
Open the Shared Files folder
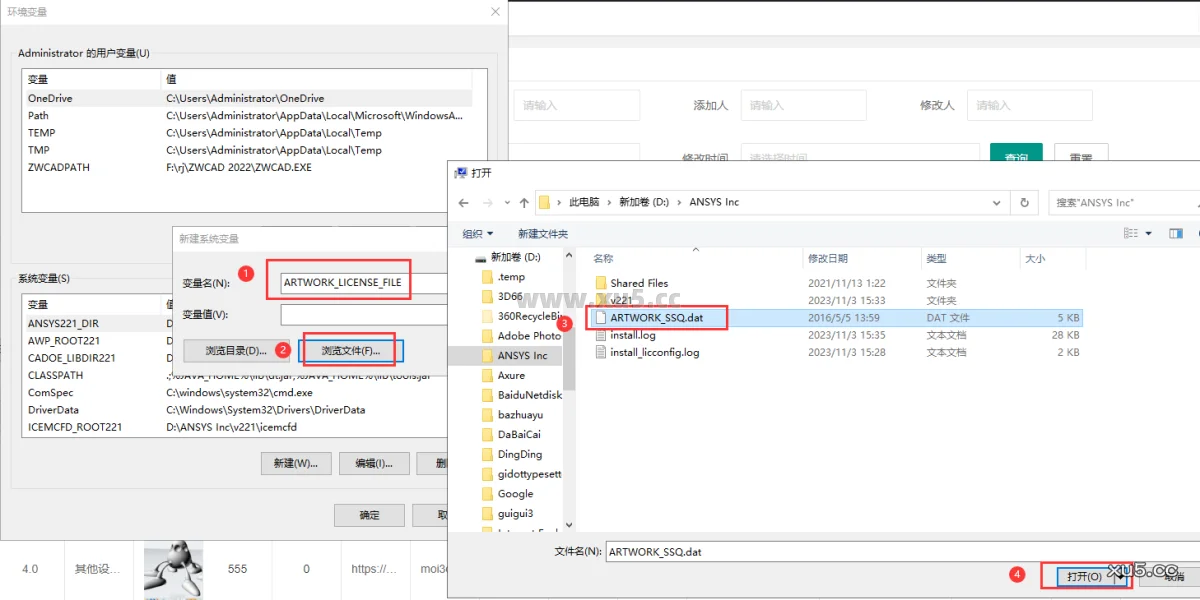(x=640, y=282)
